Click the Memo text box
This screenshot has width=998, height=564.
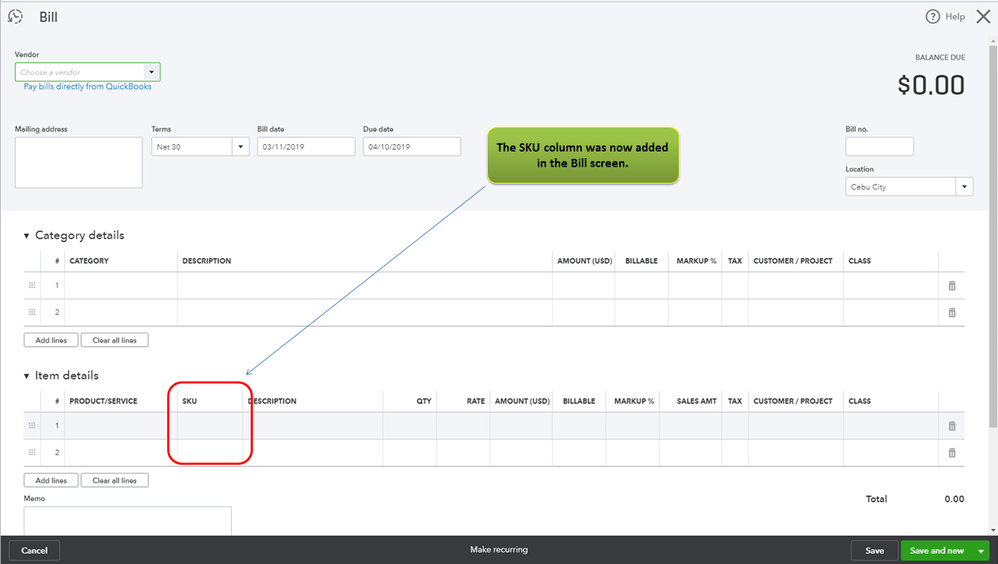click(x=128, y=521)
